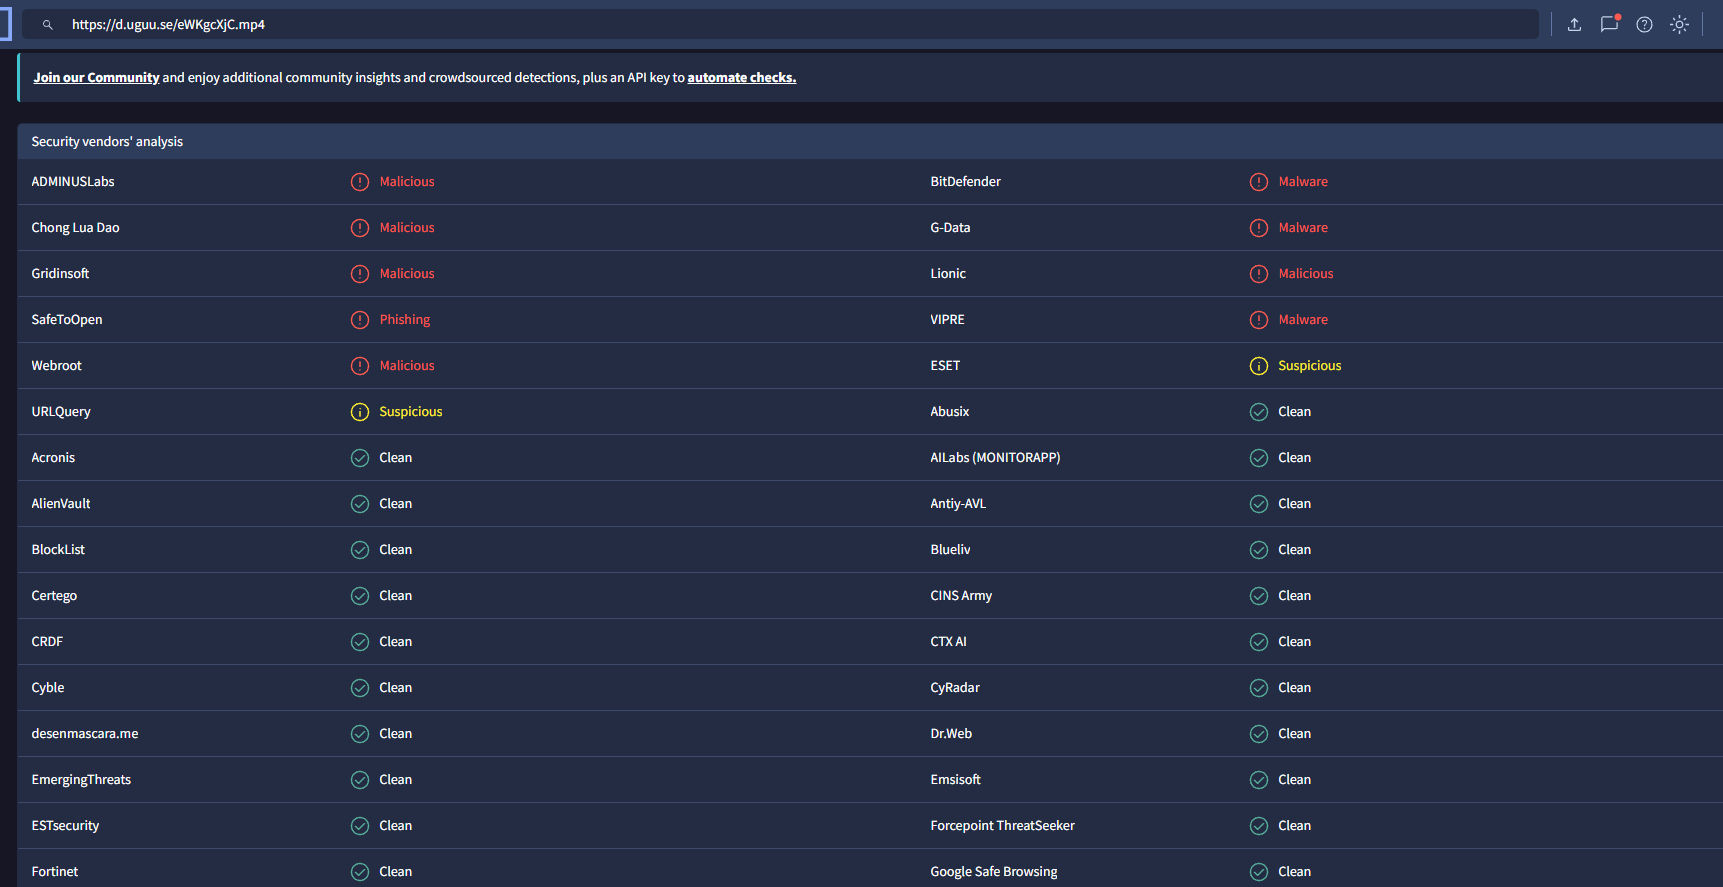The image size is (1723, 887).
Task: Click ADMINUSLabs red alert icon
Action: 360,182
